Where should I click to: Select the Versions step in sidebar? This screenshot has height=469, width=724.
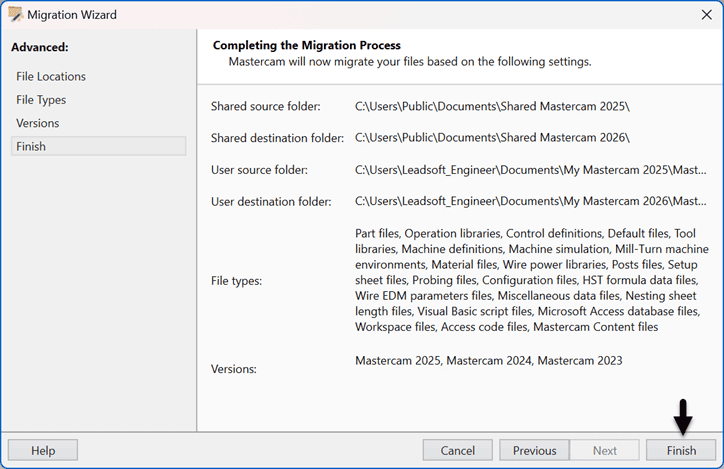point(38,123)
